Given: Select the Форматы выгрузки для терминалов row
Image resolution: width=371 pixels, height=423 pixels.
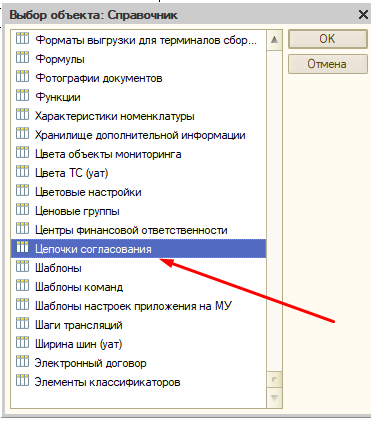Looking at the screenshot, I should pos(138,40).
